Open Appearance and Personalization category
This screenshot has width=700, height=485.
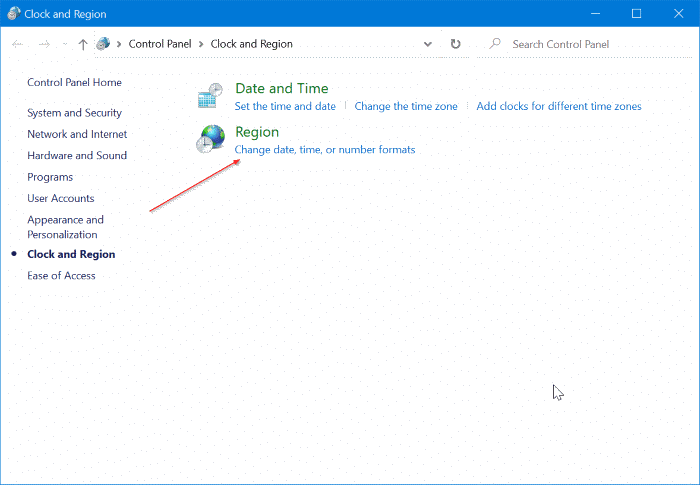point(66,227)
